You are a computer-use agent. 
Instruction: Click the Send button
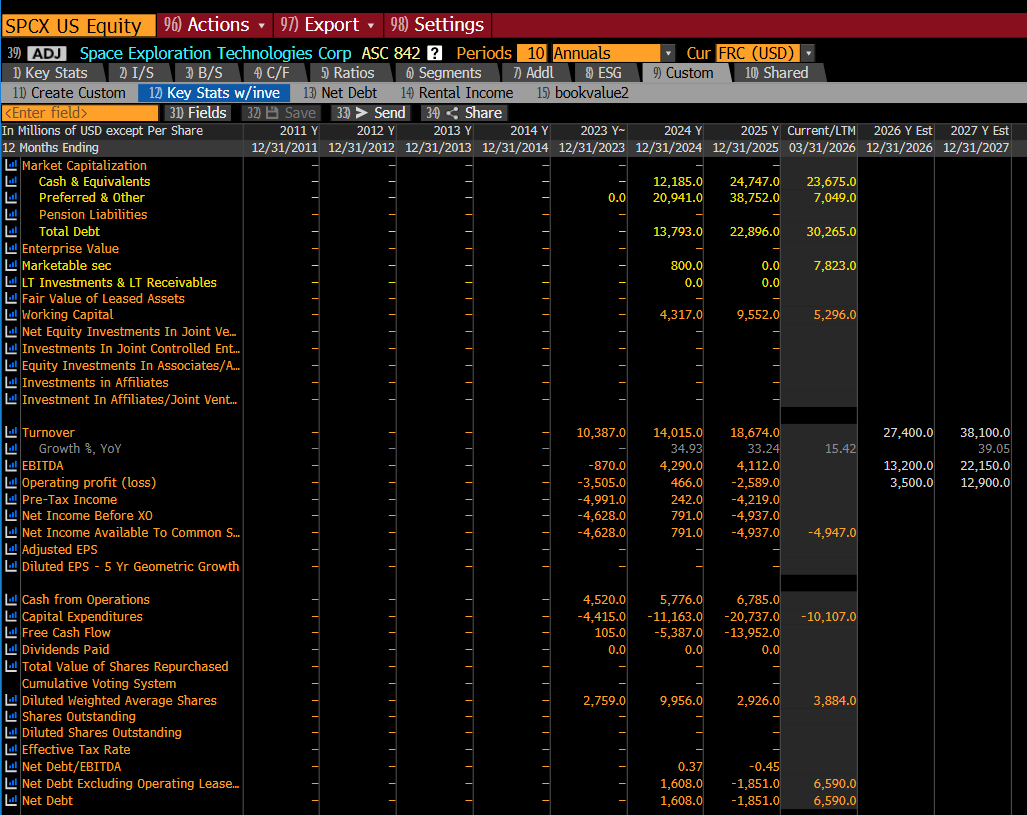pyautogui.click(x=371, y=113)
